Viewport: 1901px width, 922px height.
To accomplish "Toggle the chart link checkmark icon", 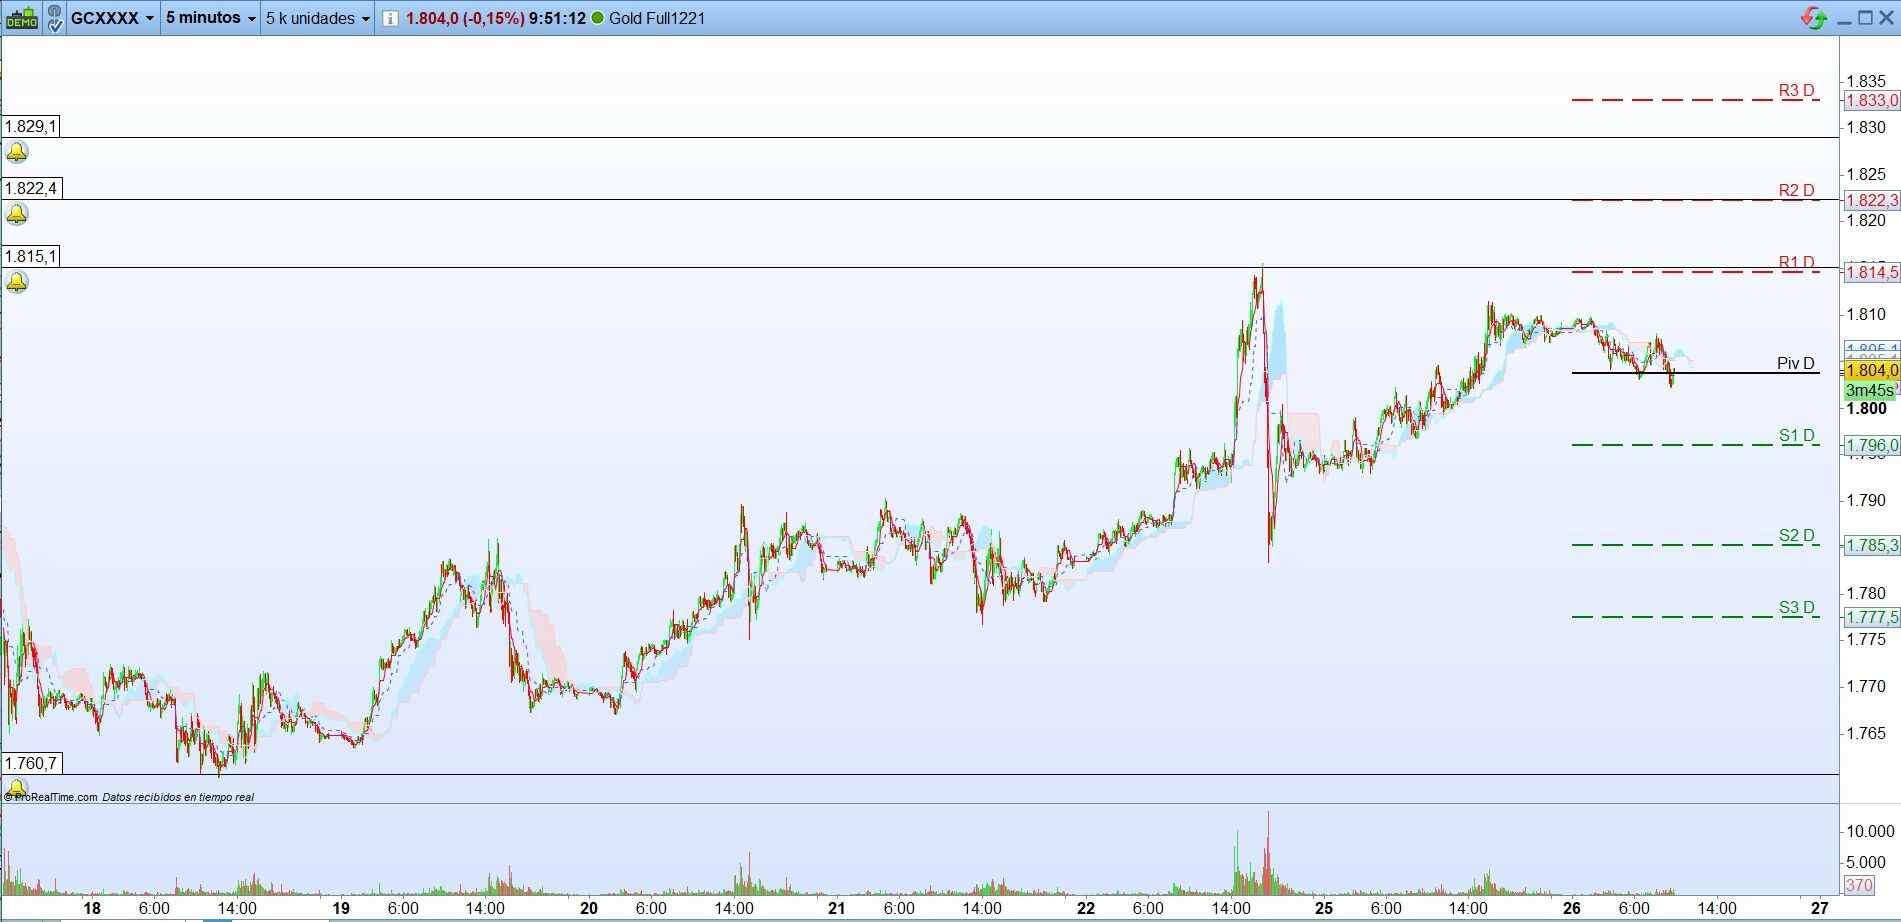I will pyautogui.click(x=54, y=18).
